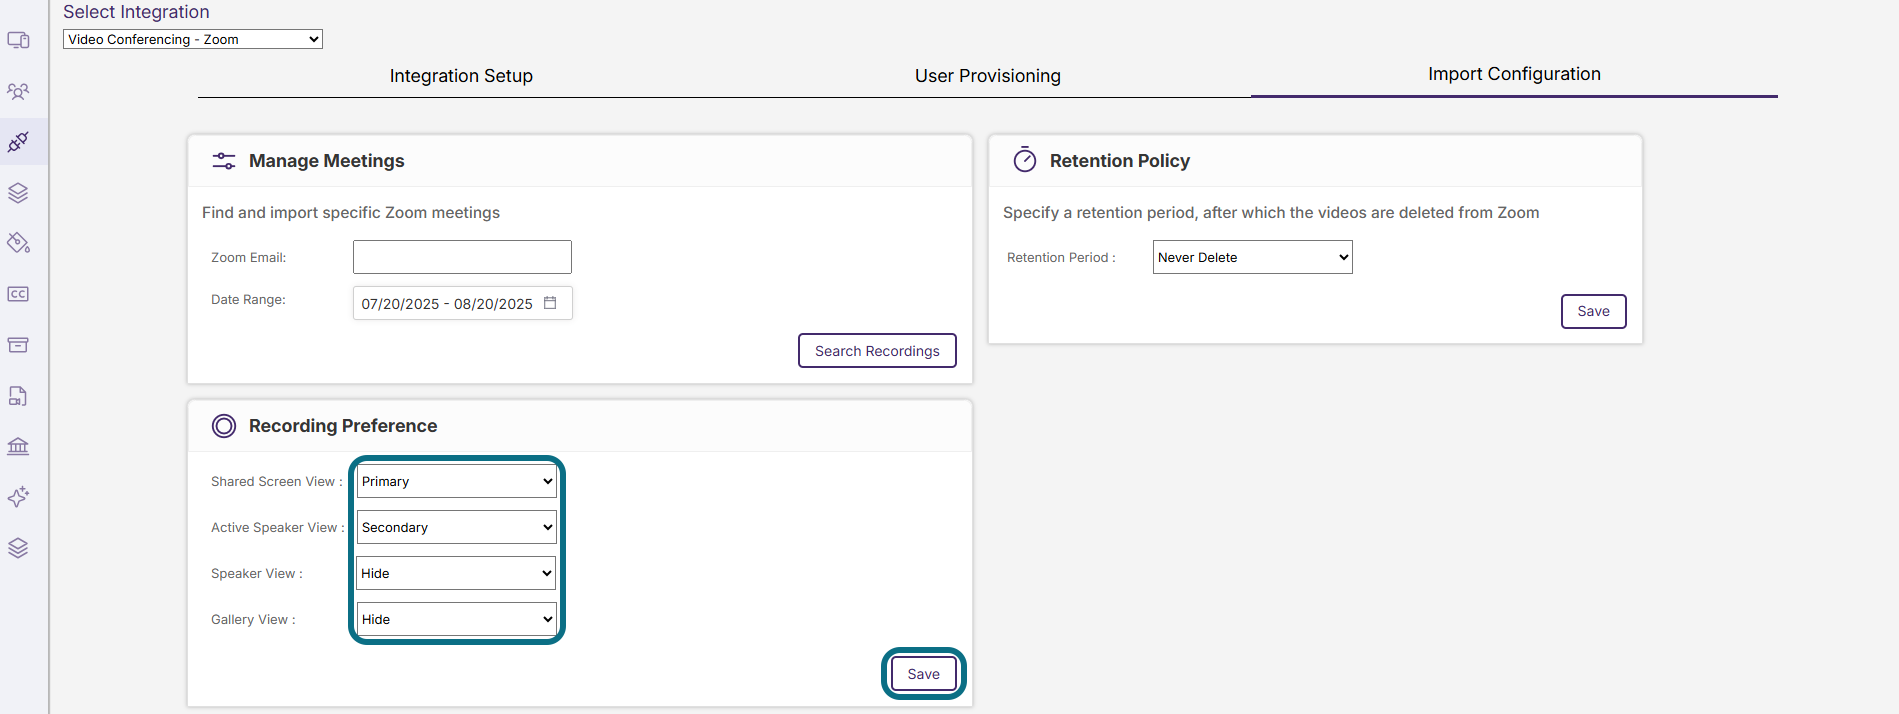Click the Recording Preference circle icon
Image resolution: width=1899 pixels, height=714 pixels.
[x=224, y=426]
